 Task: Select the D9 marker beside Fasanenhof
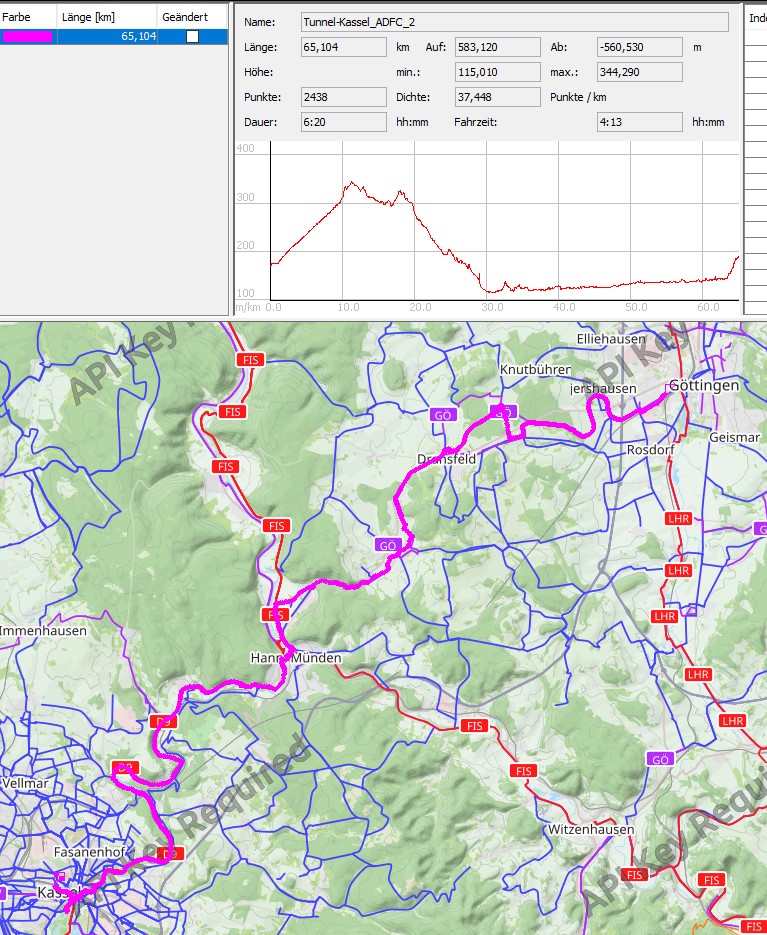click(x=170, y=853)
